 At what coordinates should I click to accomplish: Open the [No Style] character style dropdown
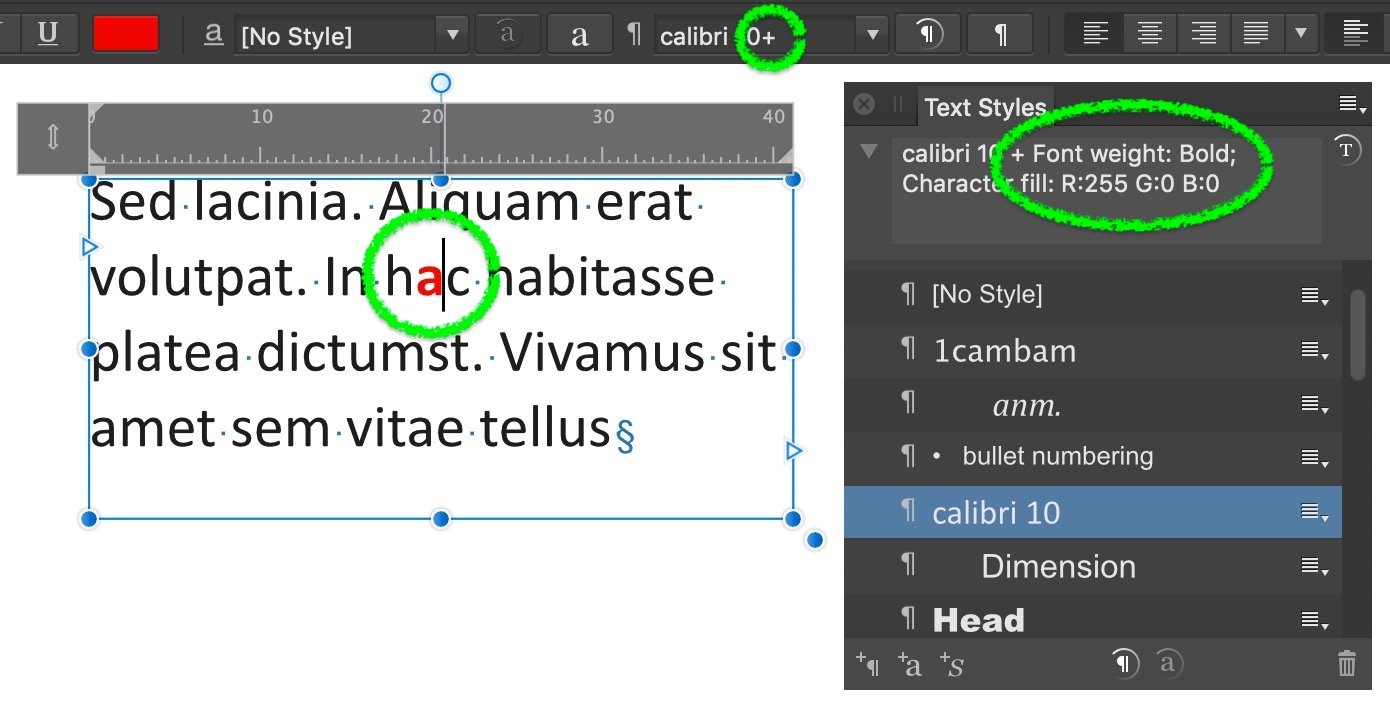coord(453,35)
